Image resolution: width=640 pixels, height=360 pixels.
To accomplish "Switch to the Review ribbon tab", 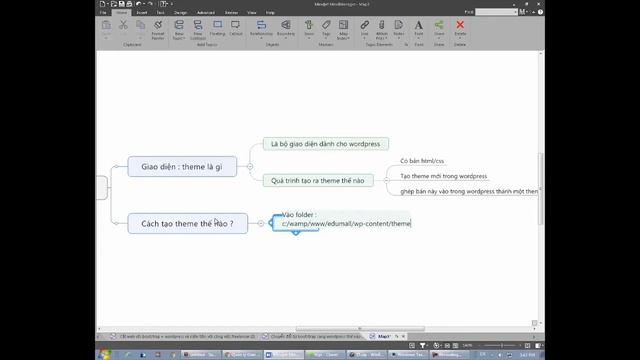I will [x=231, y=13].
